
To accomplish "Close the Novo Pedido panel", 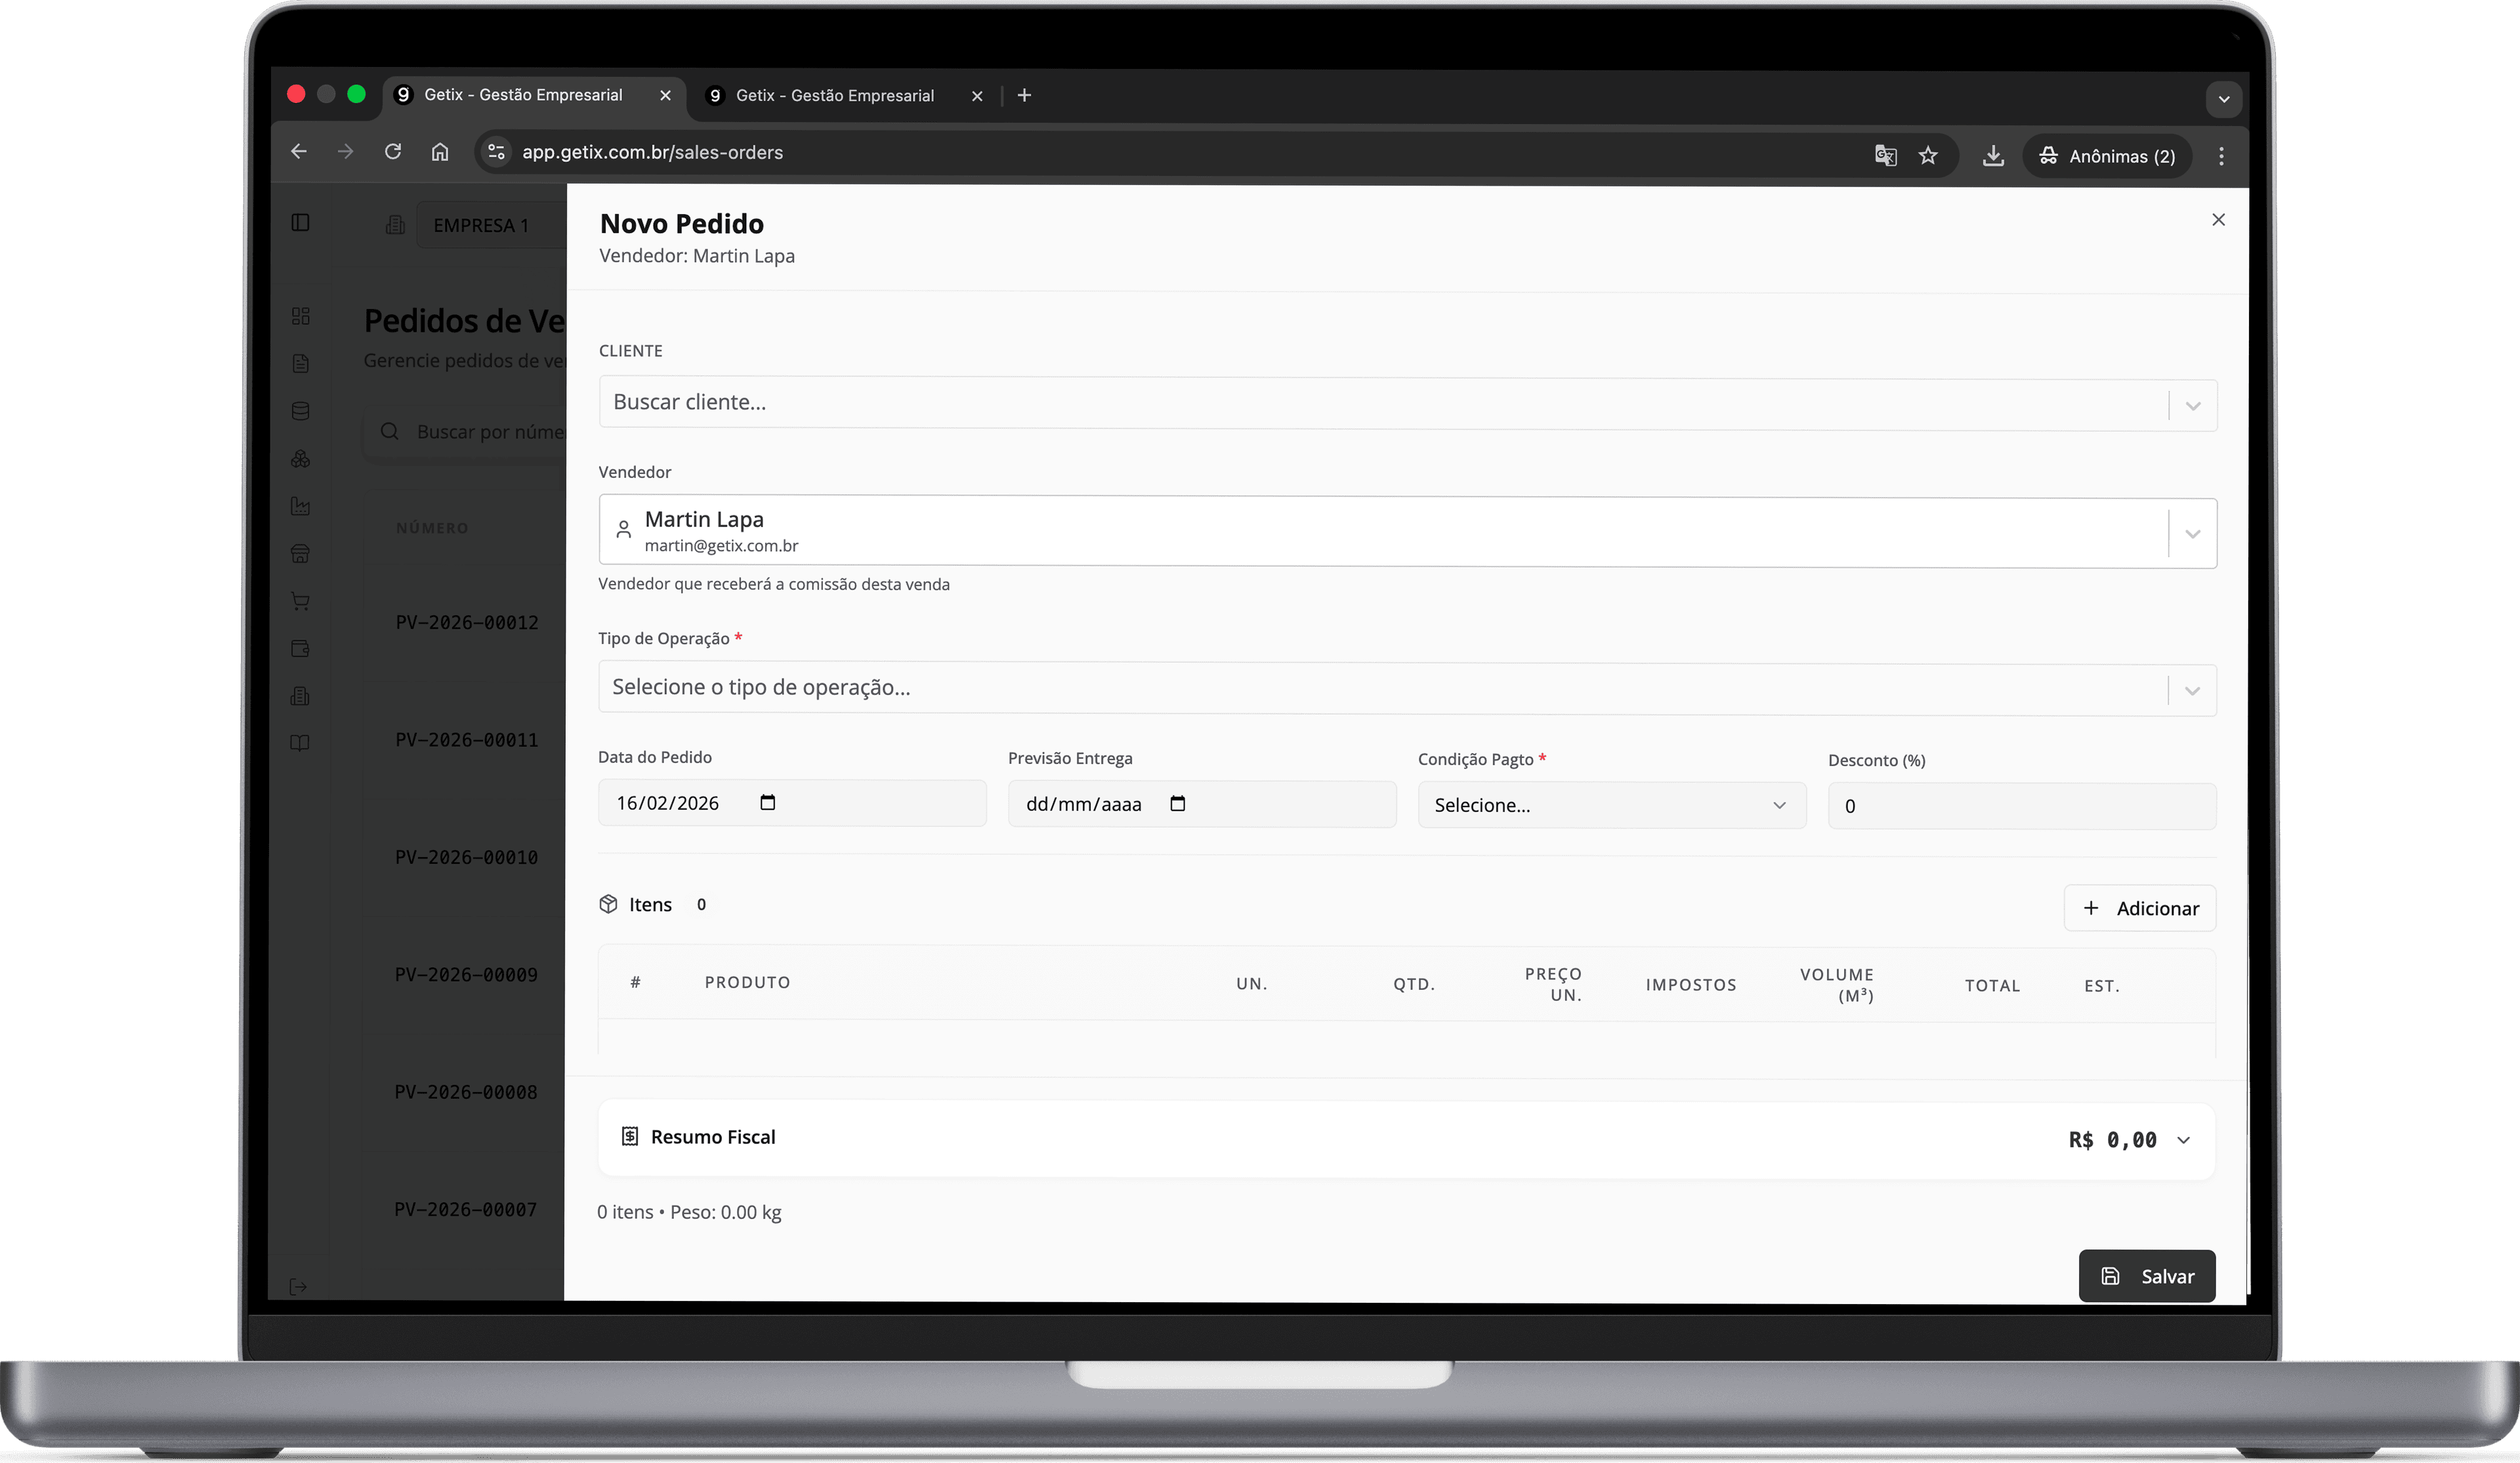I will pyautogui.click(x=2218, y=220).
